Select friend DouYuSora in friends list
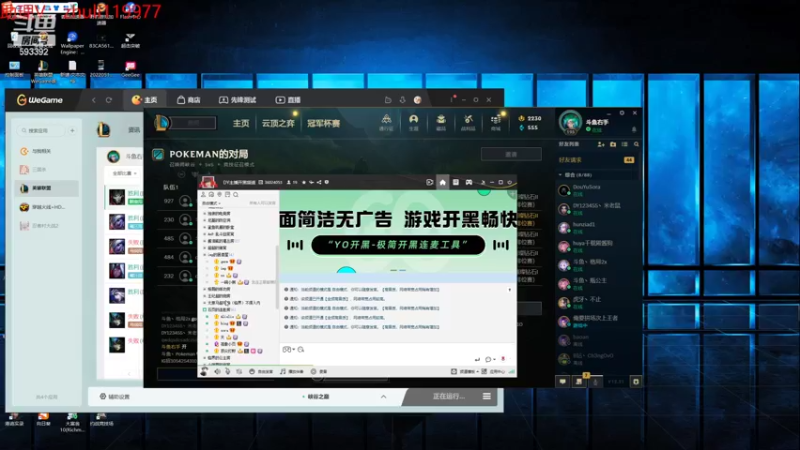 click(x=597, y=190)
